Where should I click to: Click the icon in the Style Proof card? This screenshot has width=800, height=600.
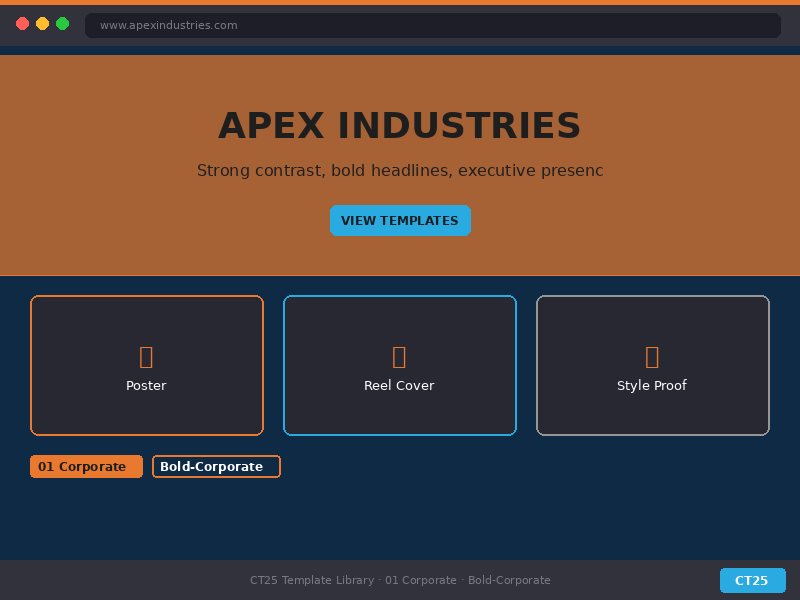(x=652, y=356)
